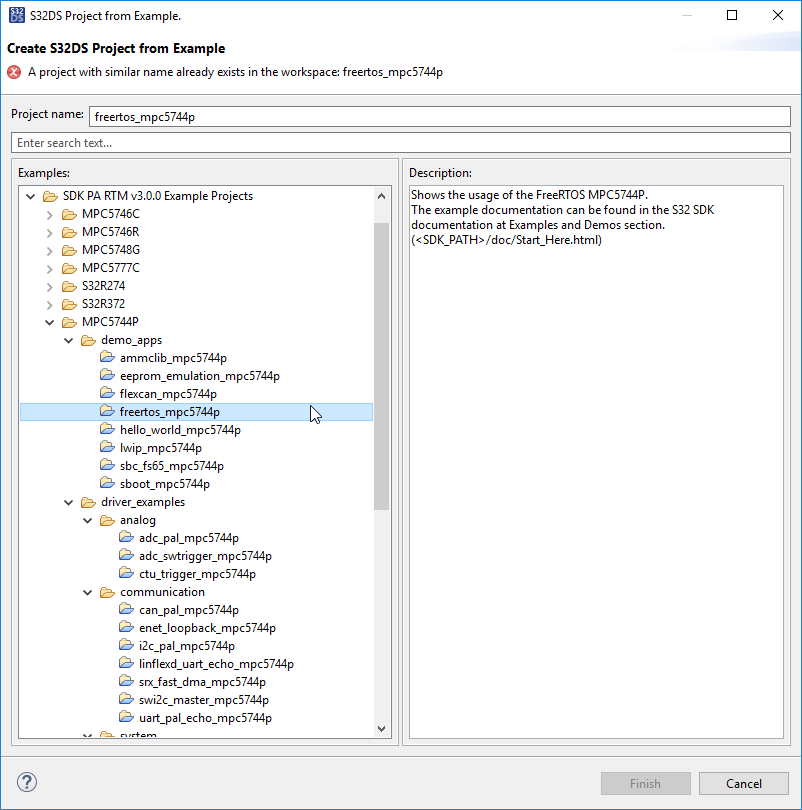
Task: Expand the S32R372 tree node
Action: (50, 304)
